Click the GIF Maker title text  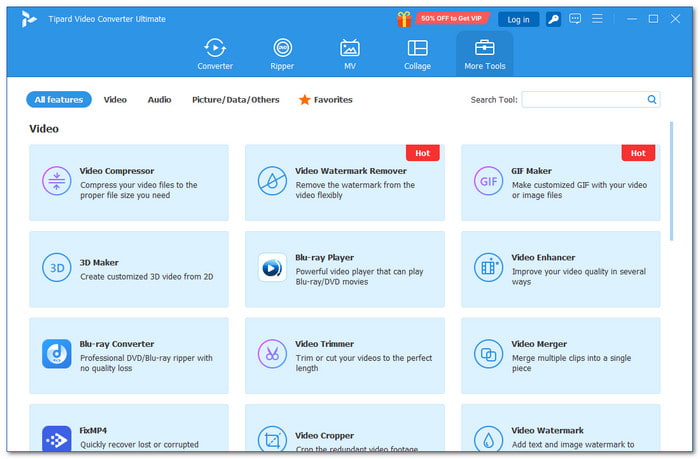click(x=531, y=171)
